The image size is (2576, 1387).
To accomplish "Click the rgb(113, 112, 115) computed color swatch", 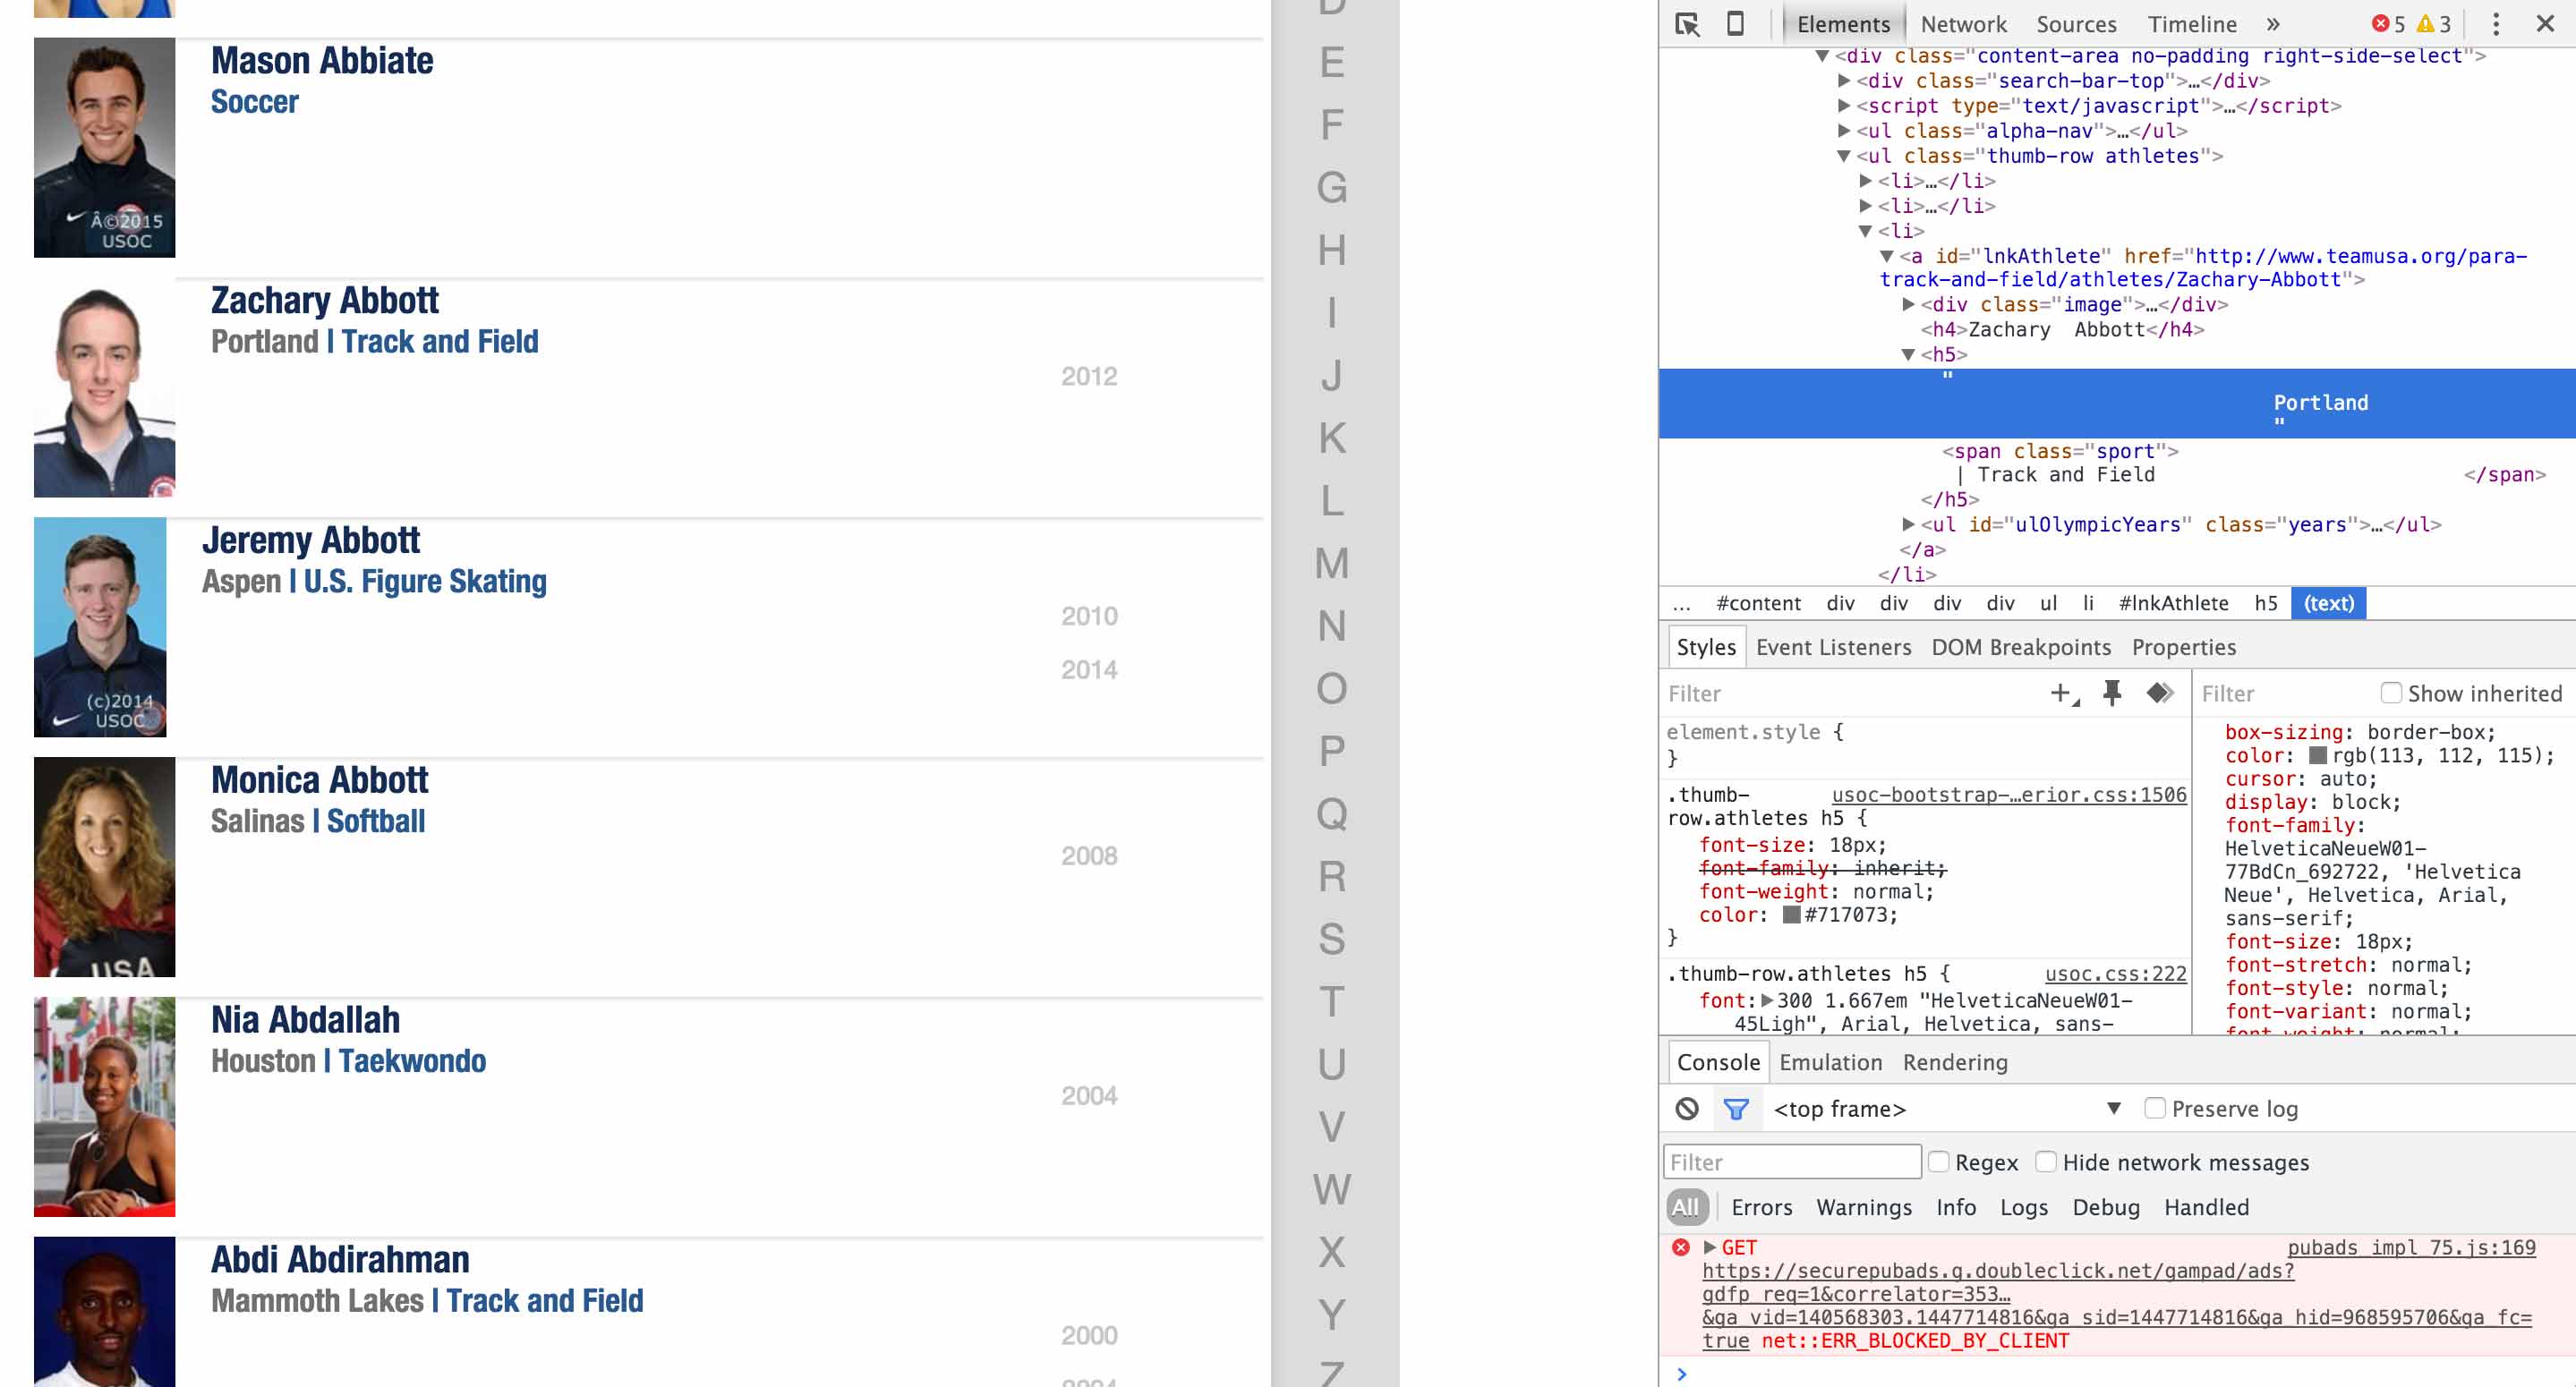I will [2318, 755].
